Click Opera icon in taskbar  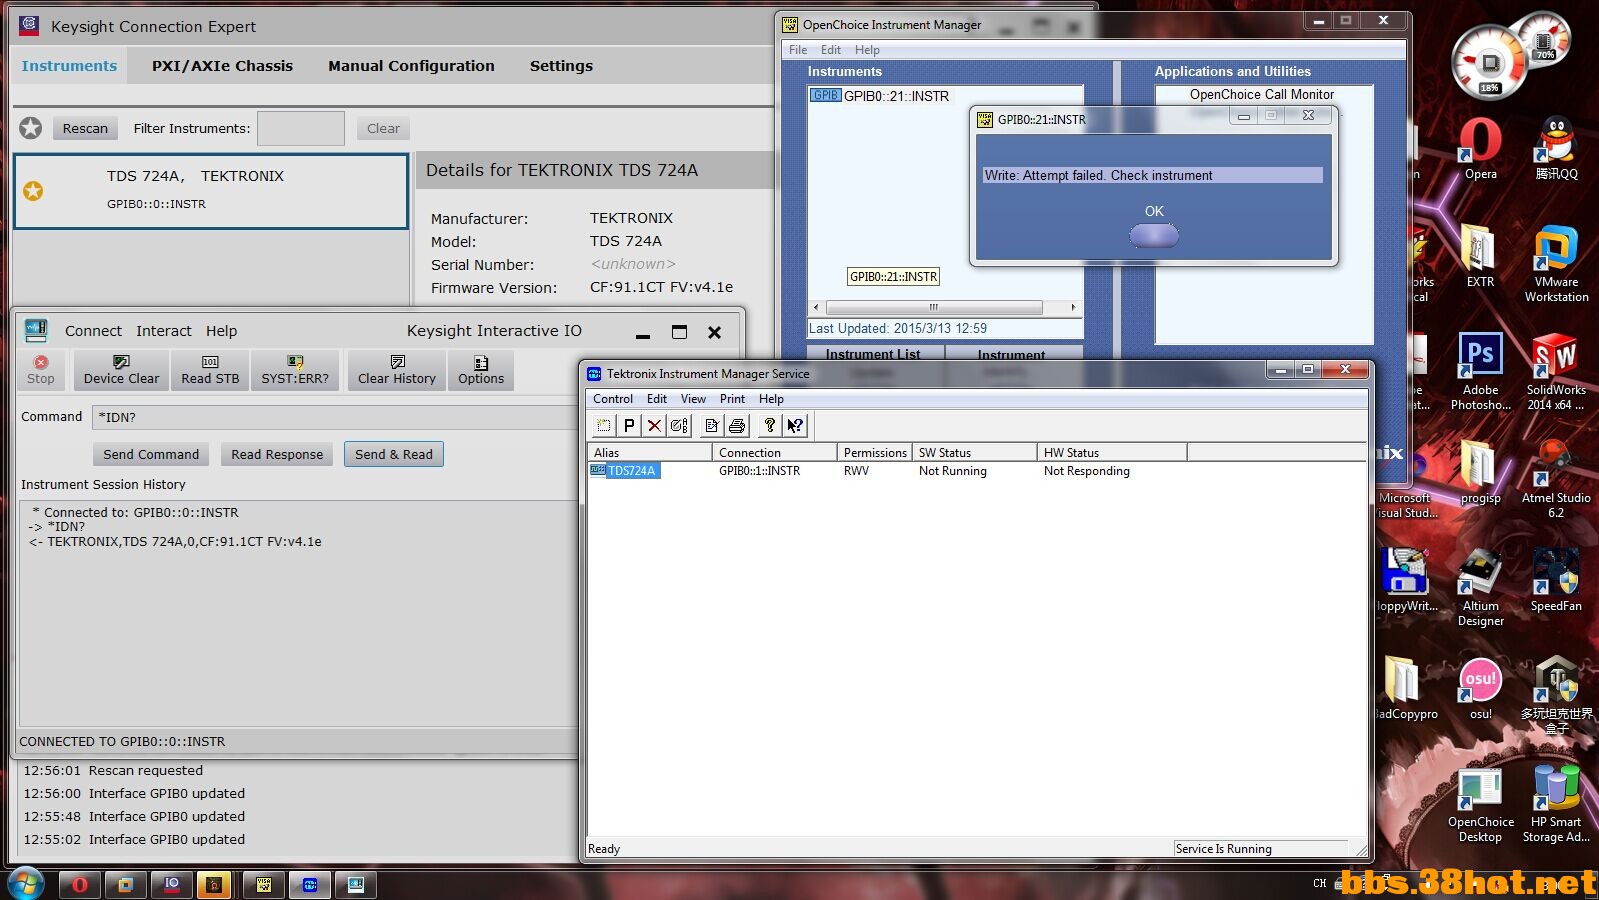(79, 884)
